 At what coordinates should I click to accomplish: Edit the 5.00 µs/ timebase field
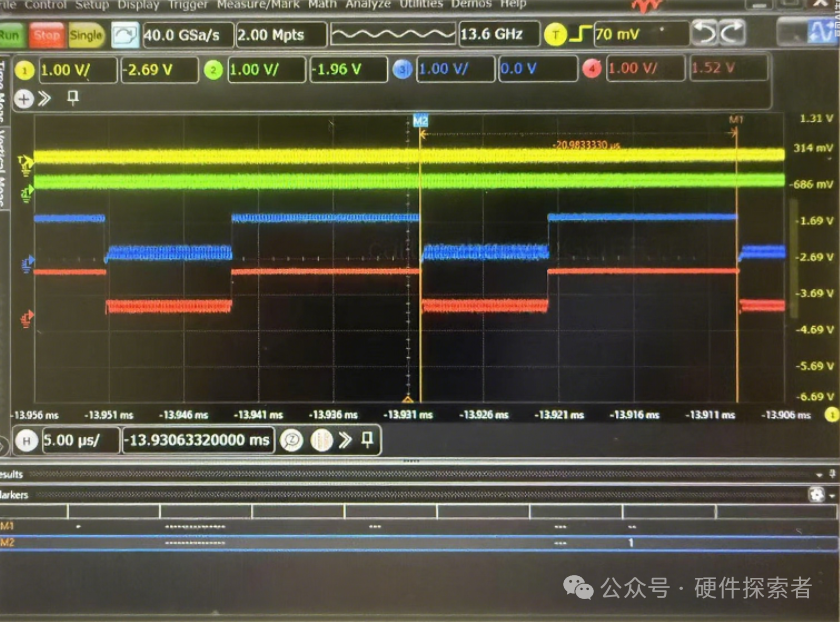80,440
